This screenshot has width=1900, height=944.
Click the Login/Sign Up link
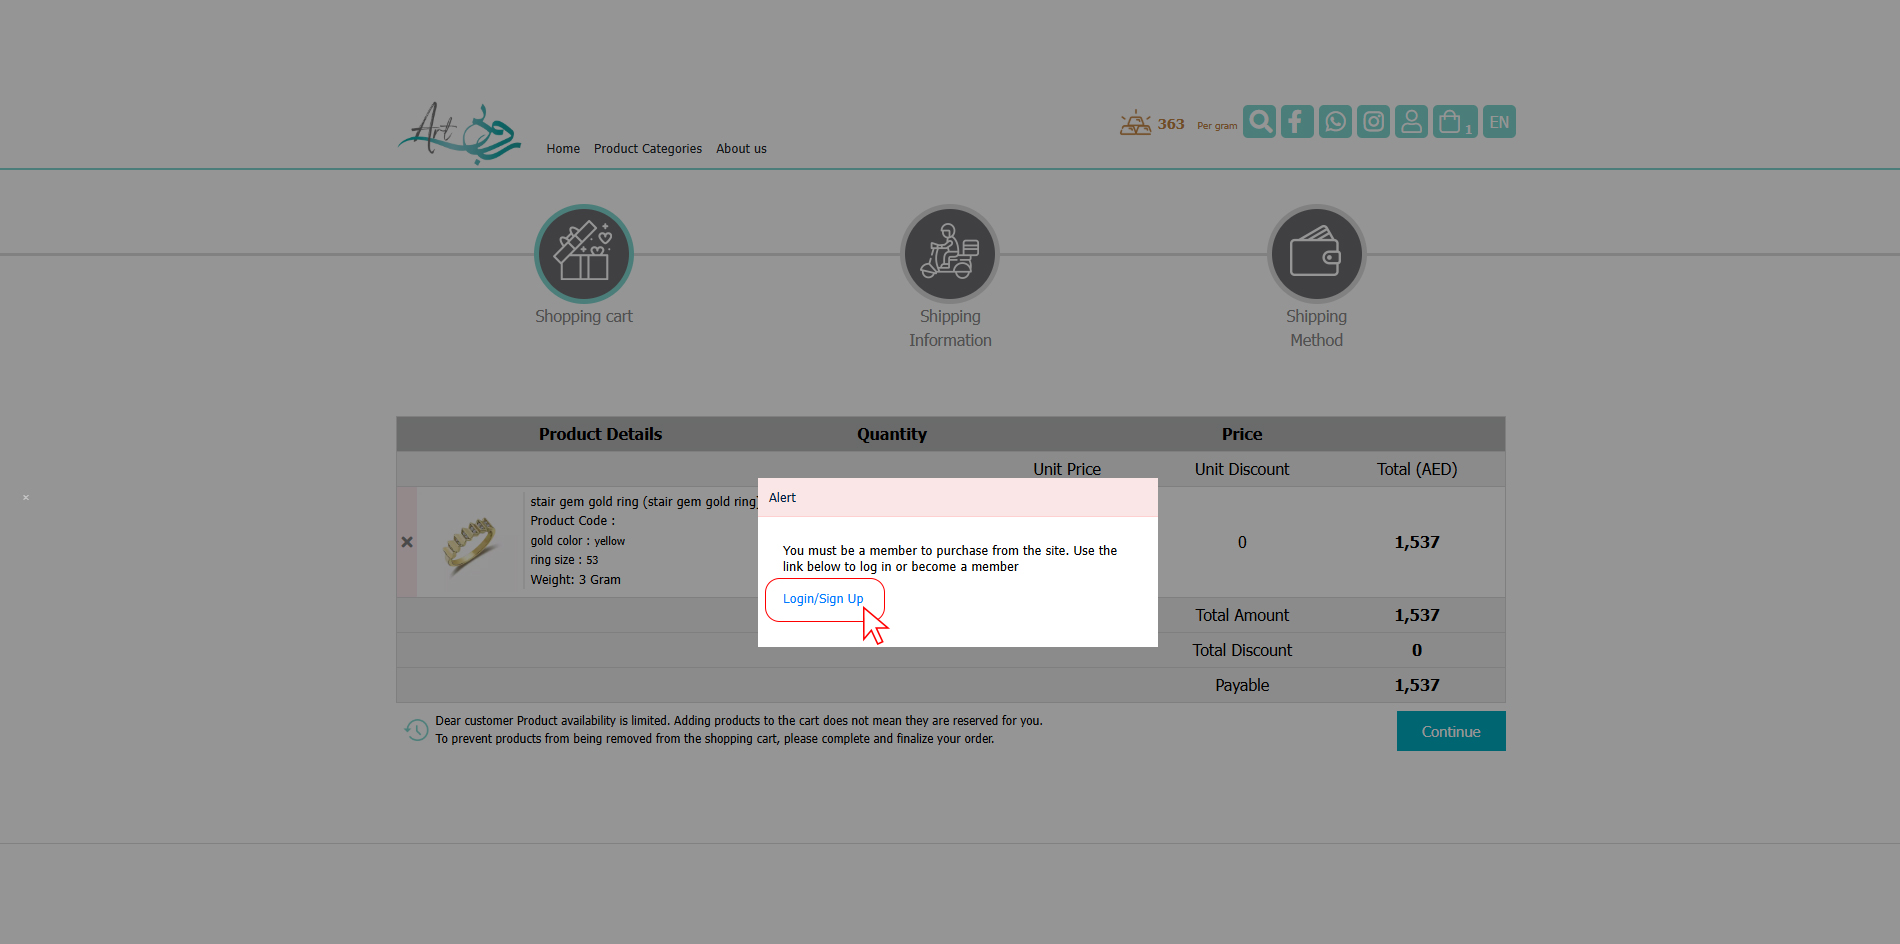[822, 599]
